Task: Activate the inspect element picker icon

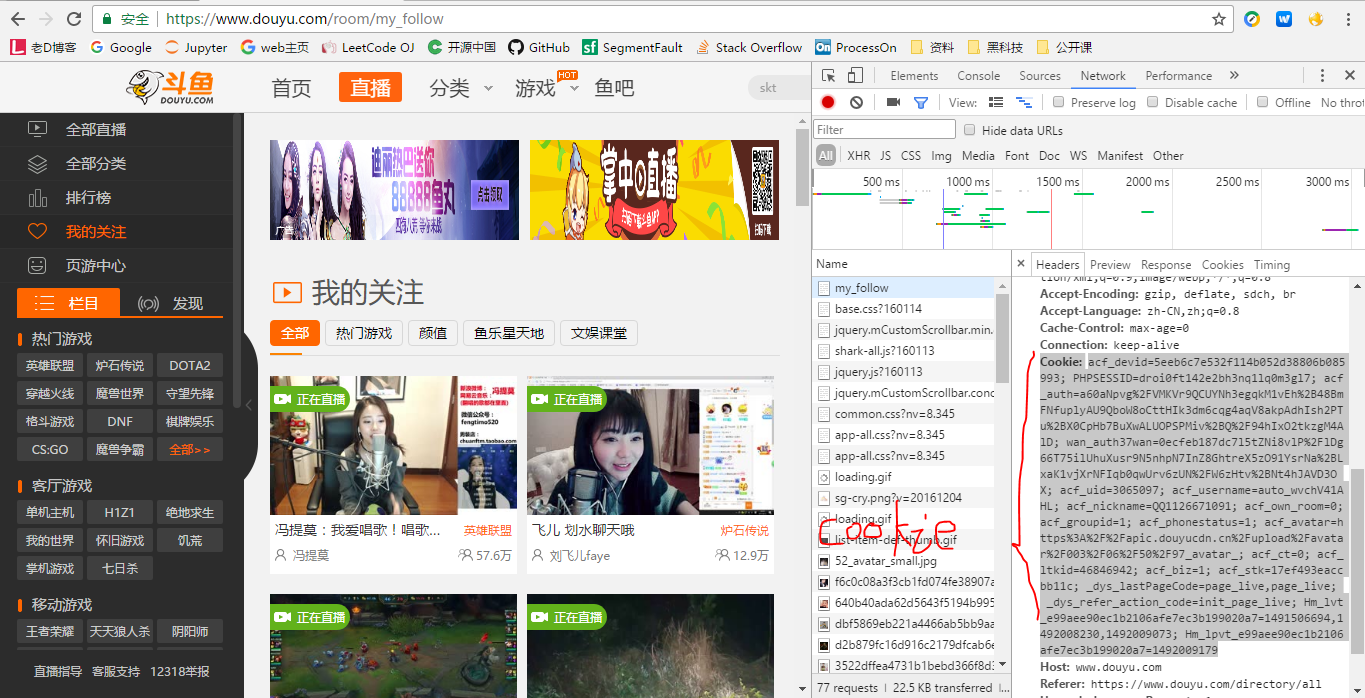Action: pyautogui.click(x=828, y=76)
